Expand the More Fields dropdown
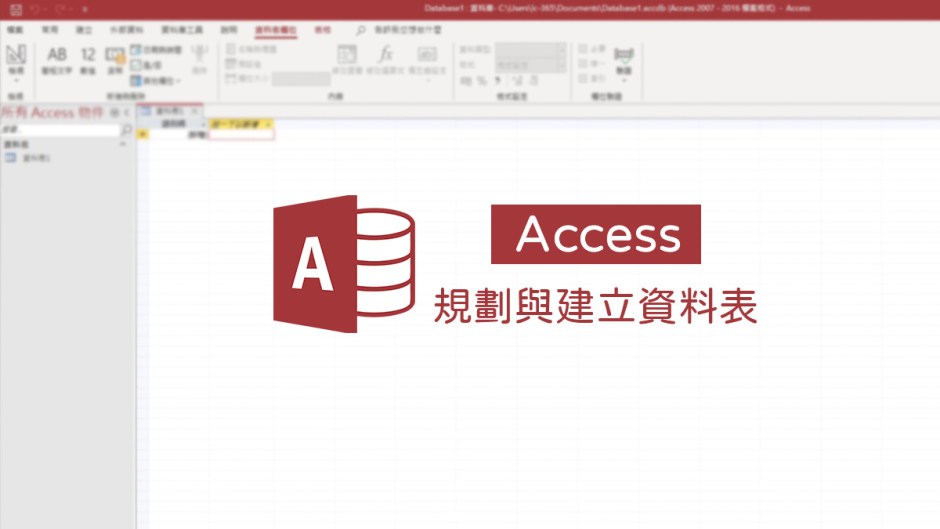940x529 pixels. pos(155,79)
